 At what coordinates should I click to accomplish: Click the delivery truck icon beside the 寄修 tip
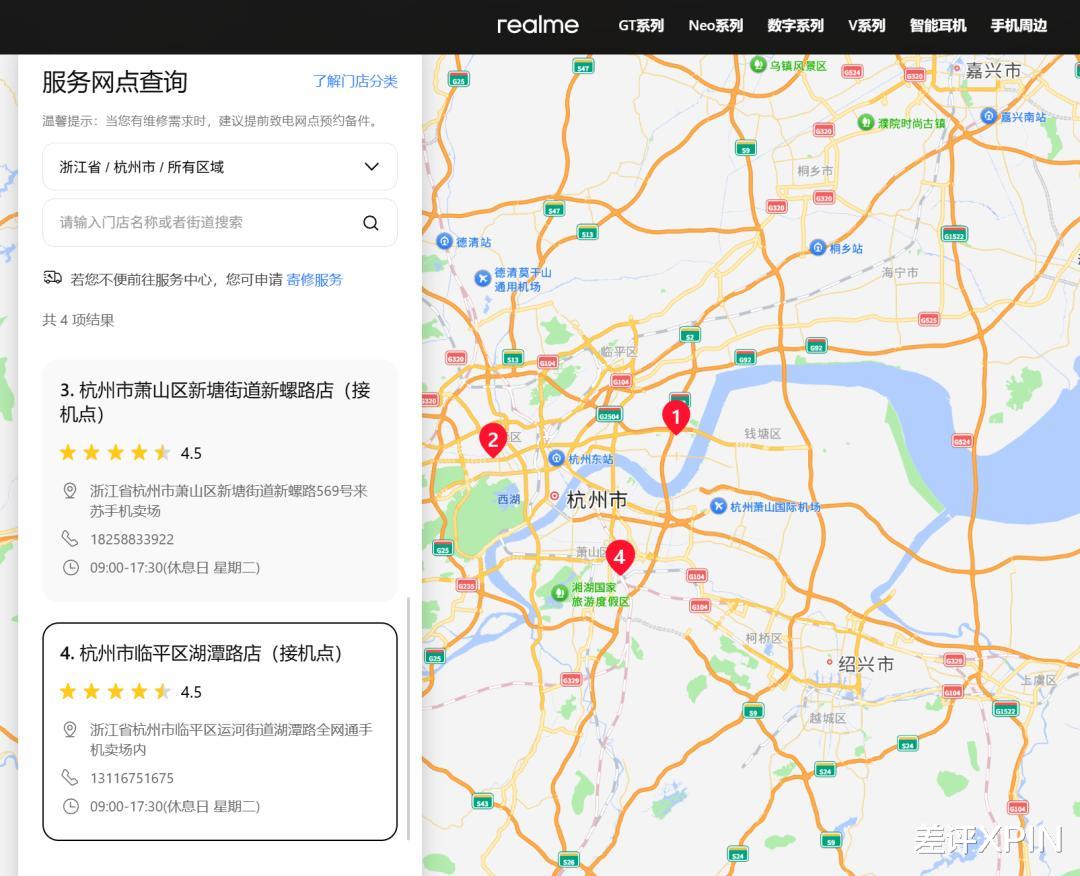tap(53, 278)
